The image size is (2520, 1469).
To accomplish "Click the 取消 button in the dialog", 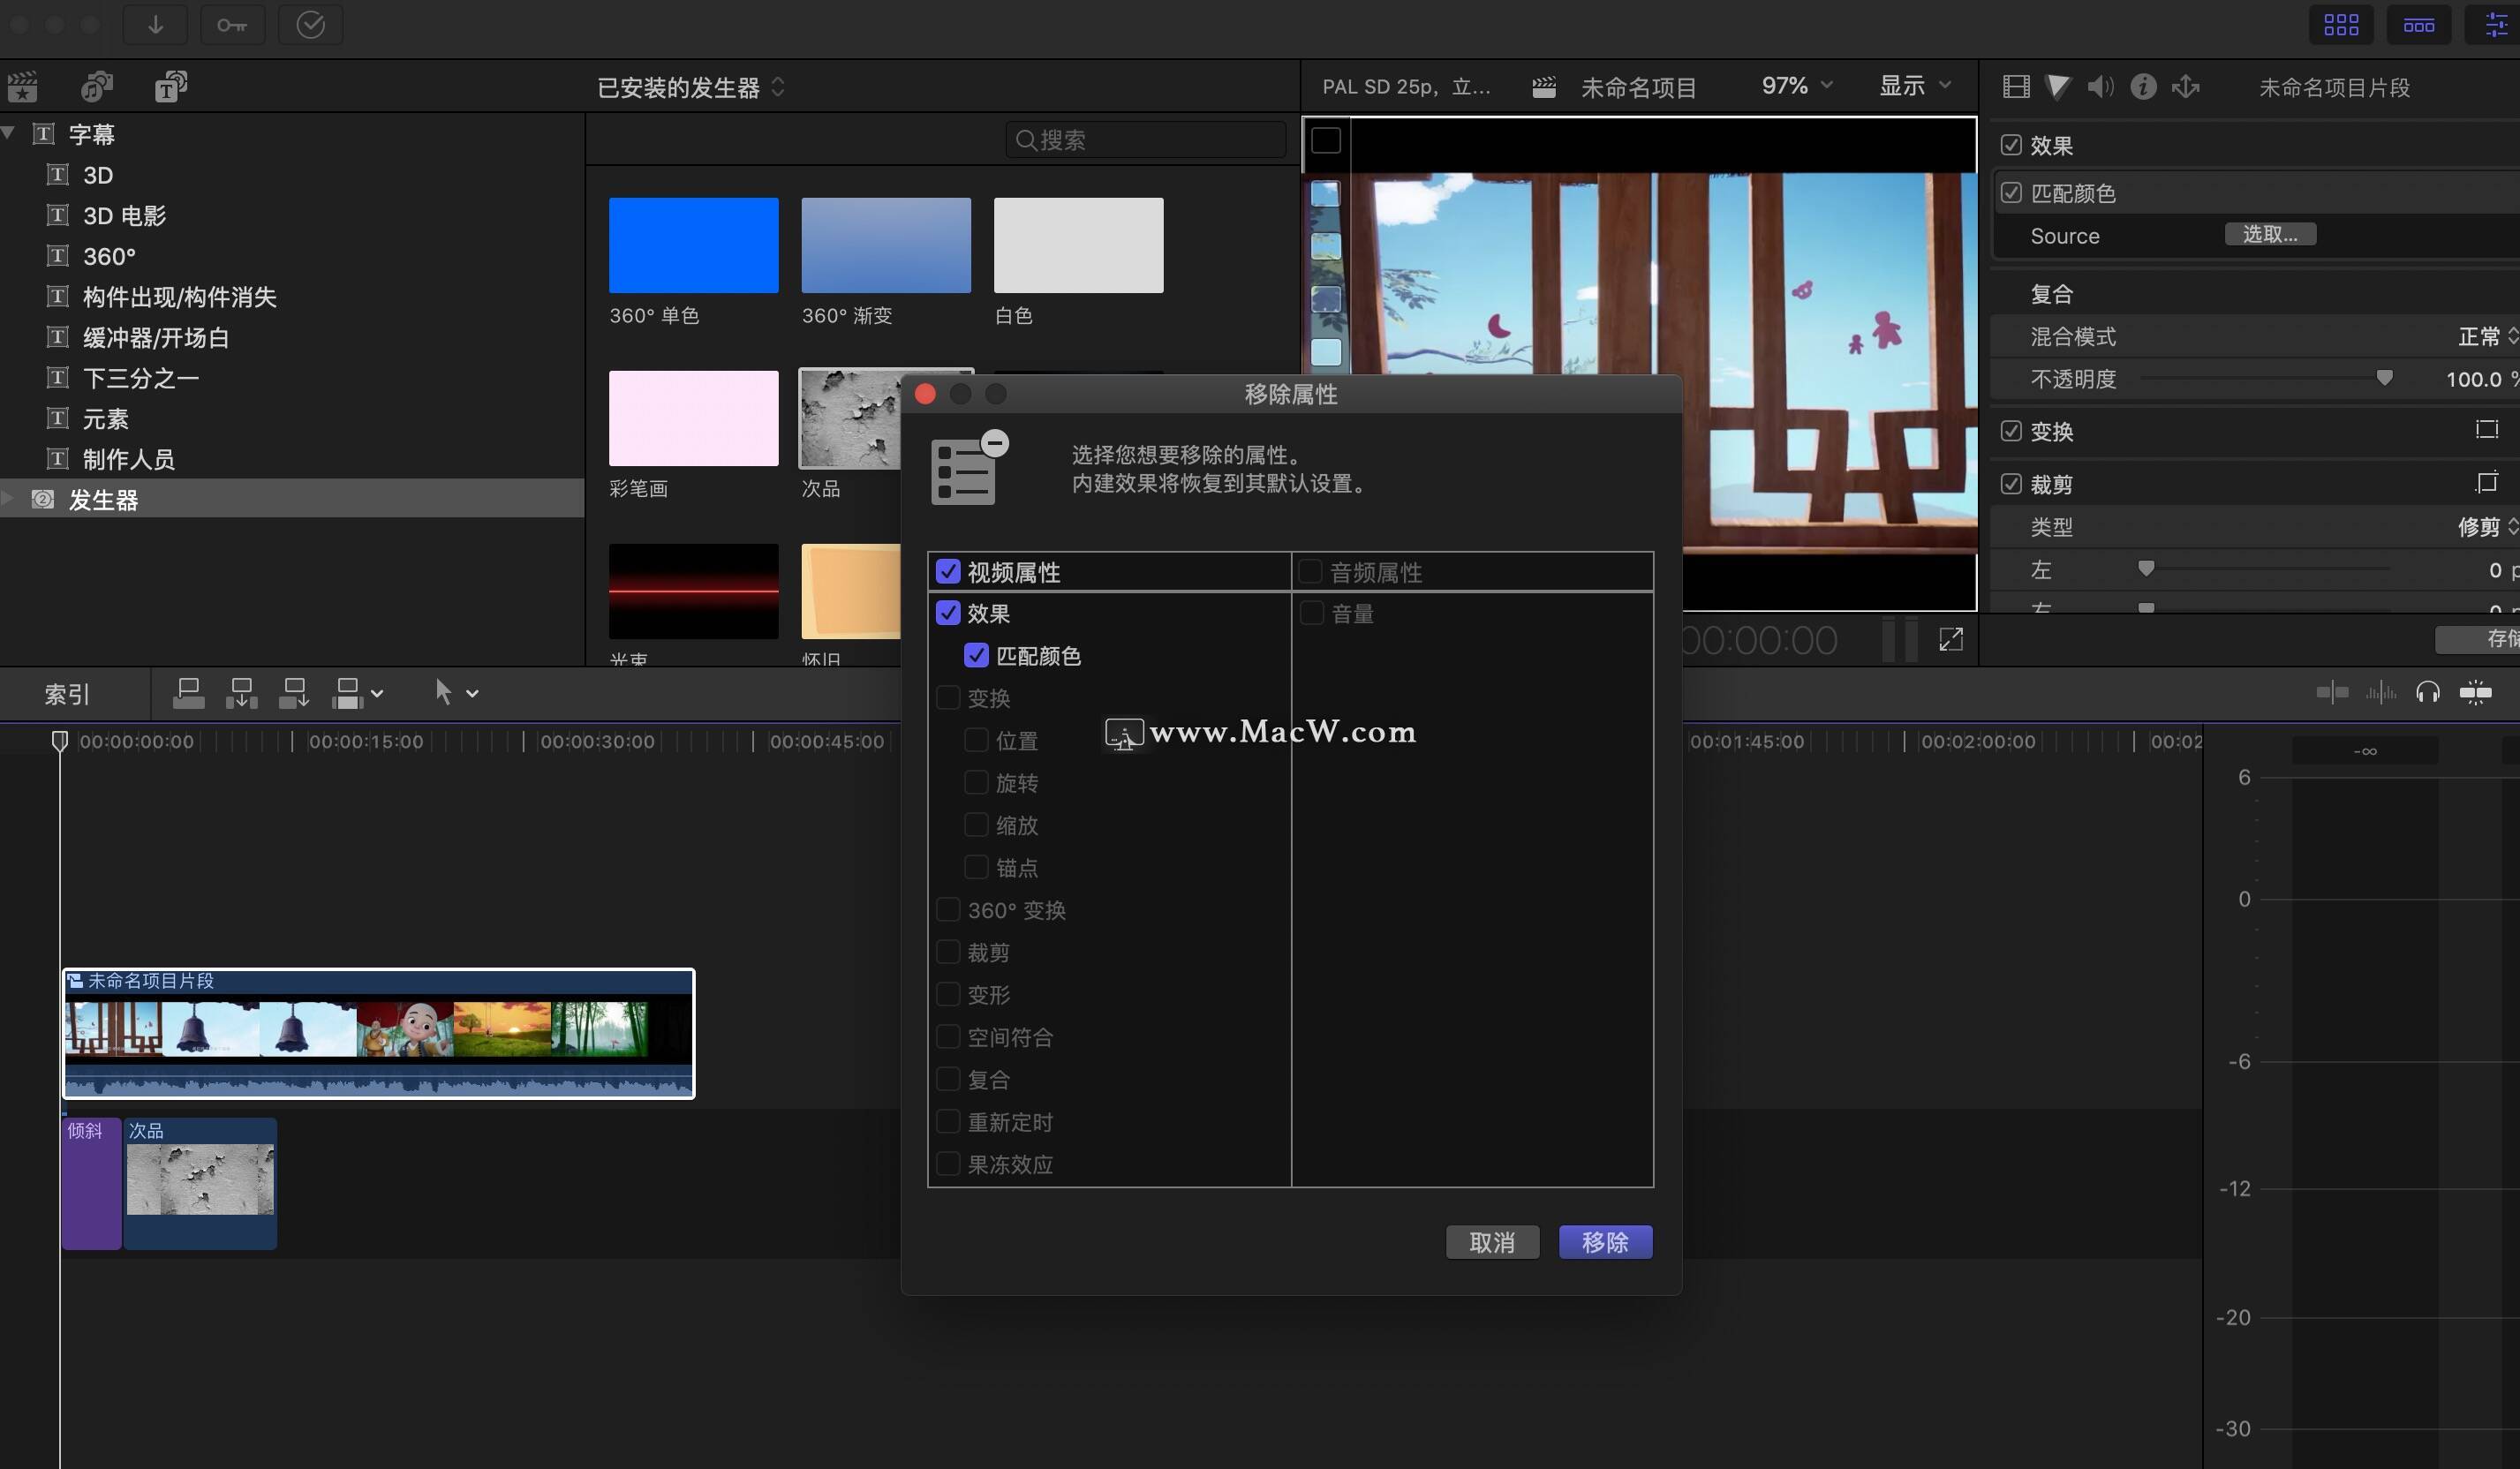I will [1492, 1242].
